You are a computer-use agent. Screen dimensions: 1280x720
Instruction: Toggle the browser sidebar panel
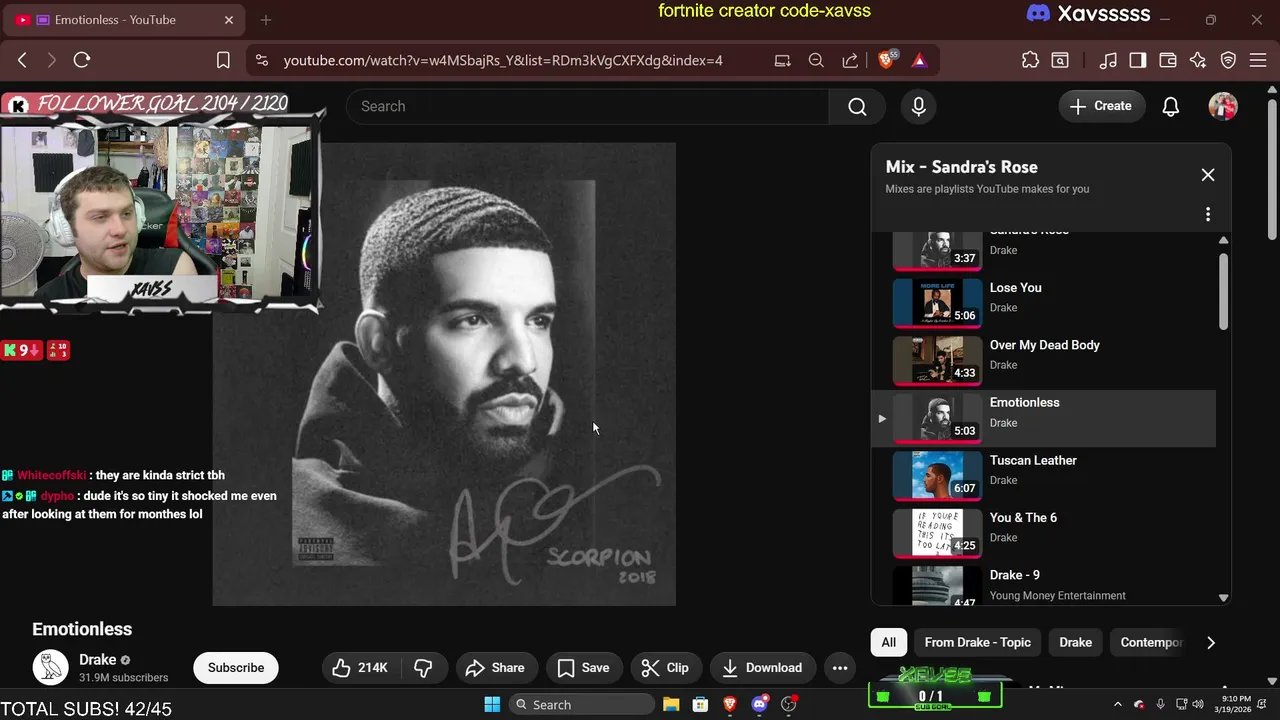click(1138, 60)
